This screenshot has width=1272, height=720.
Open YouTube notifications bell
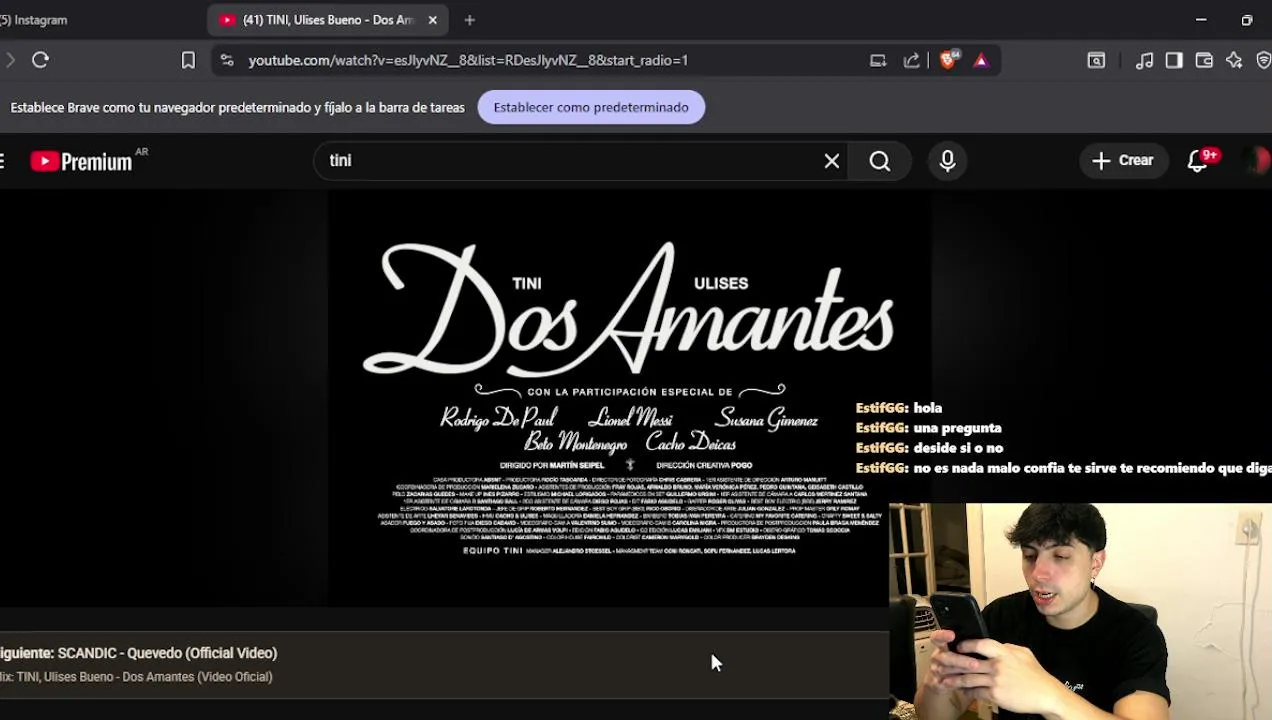pyautogui.click(x=1198, y=161)
